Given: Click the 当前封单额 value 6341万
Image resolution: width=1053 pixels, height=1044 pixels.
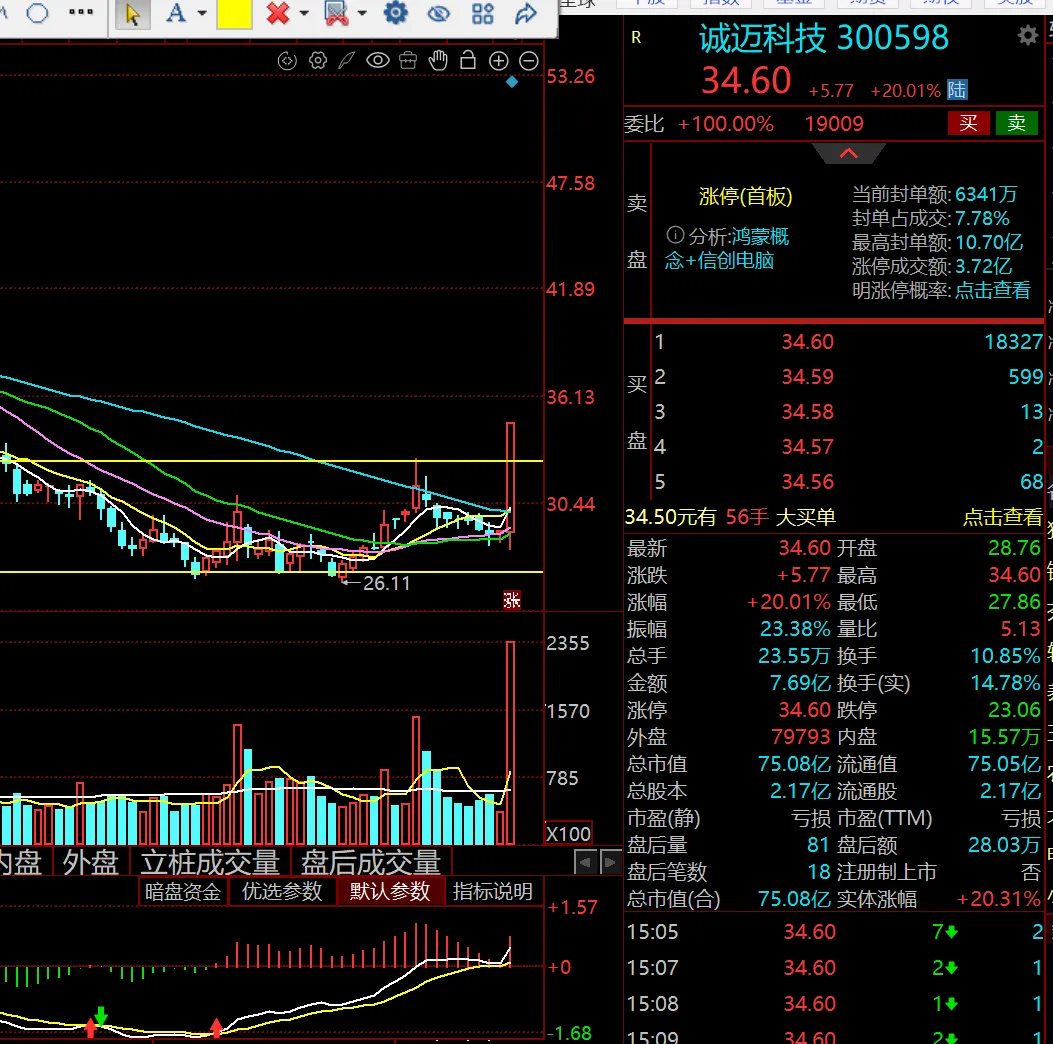Looking at the screenshot, I should coord(986,195).
